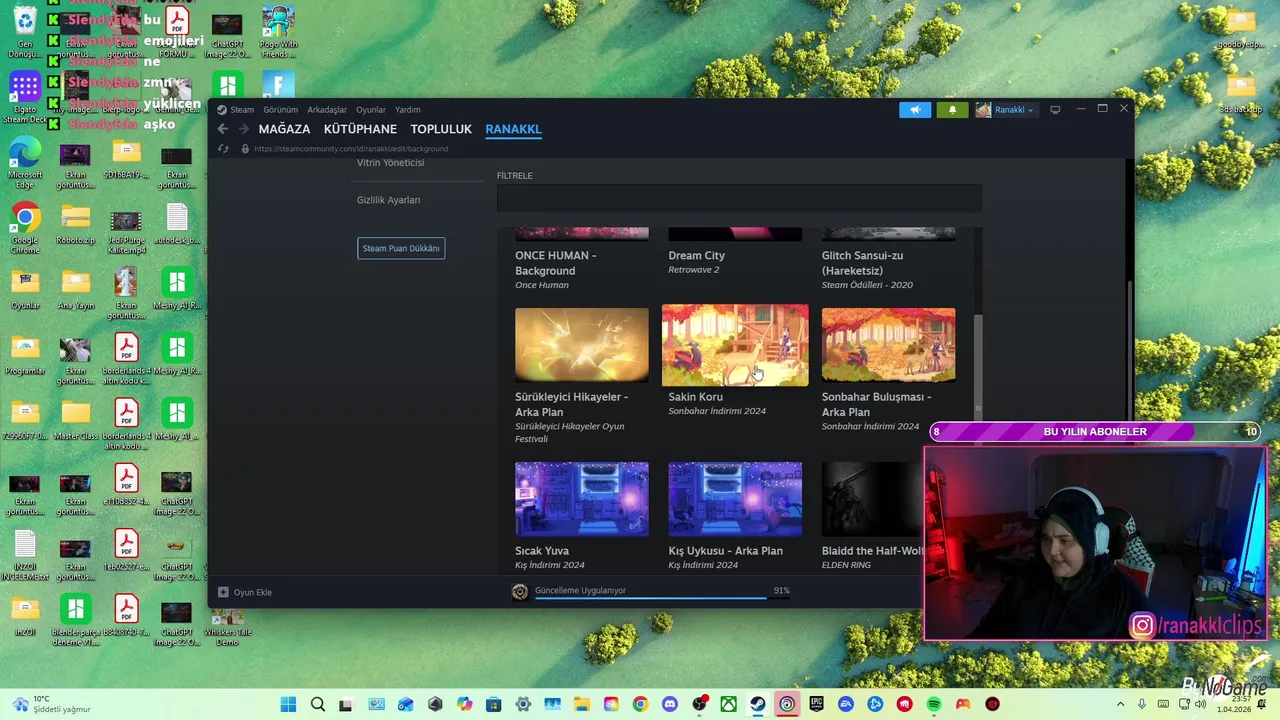Open Xbox app from the taskbar
This screenshot has height=720, width=1280.
(729, 704)
